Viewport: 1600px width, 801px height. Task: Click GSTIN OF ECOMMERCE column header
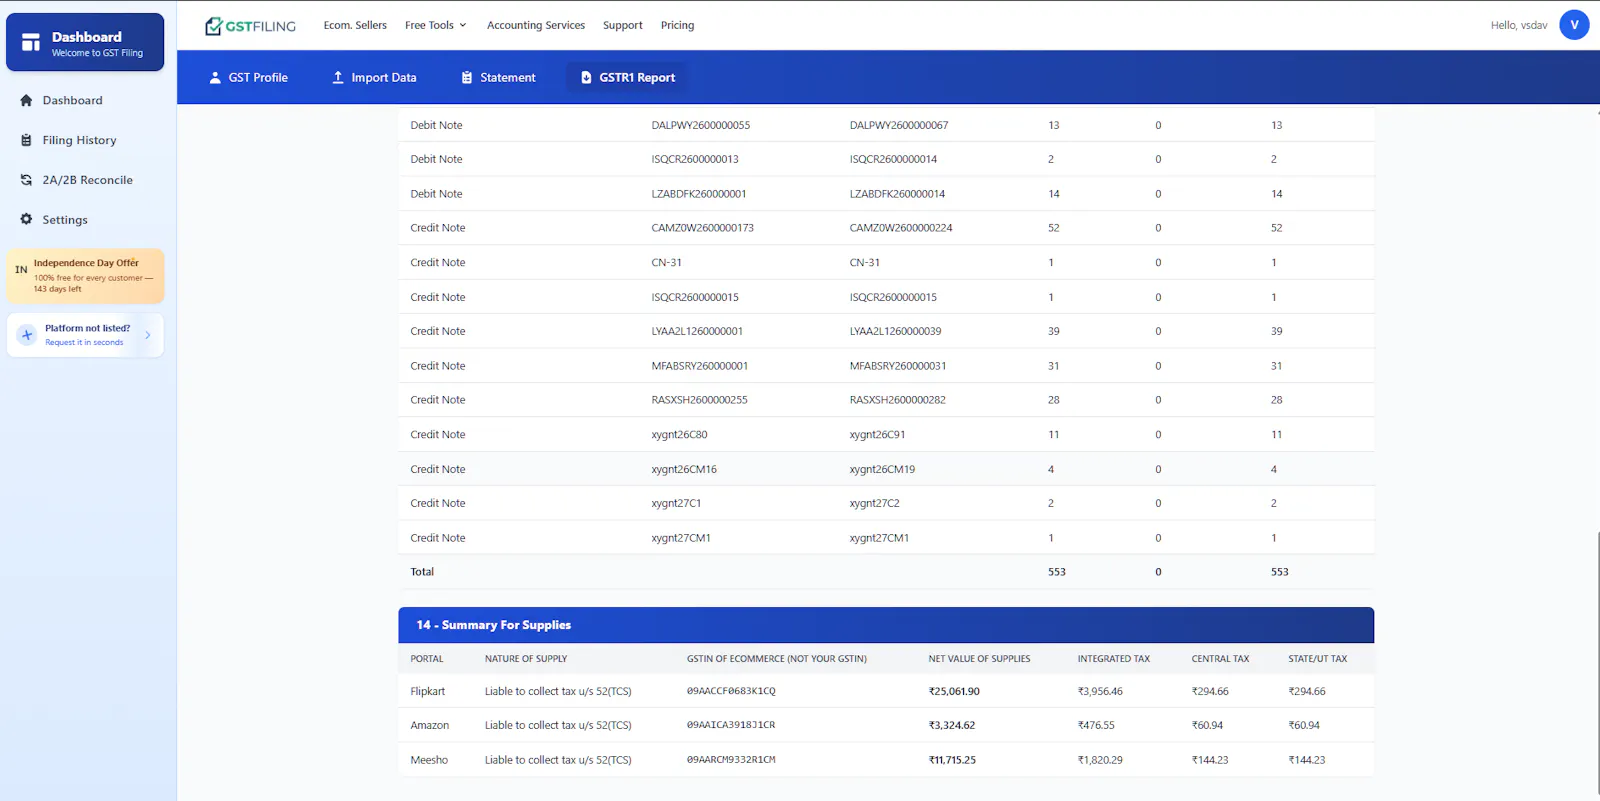pyautogui.click(x=777, y=659)
